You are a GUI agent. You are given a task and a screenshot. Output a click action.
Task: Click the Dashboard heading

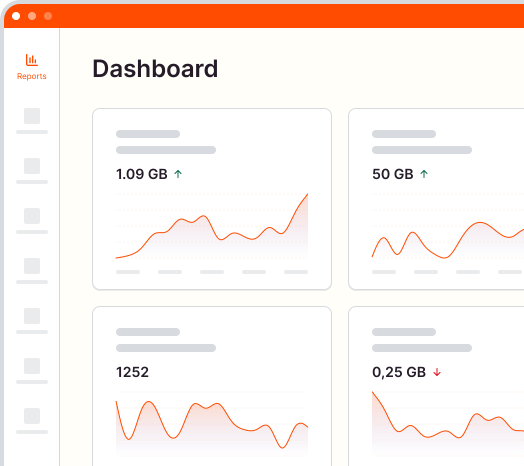click(155, 69)
